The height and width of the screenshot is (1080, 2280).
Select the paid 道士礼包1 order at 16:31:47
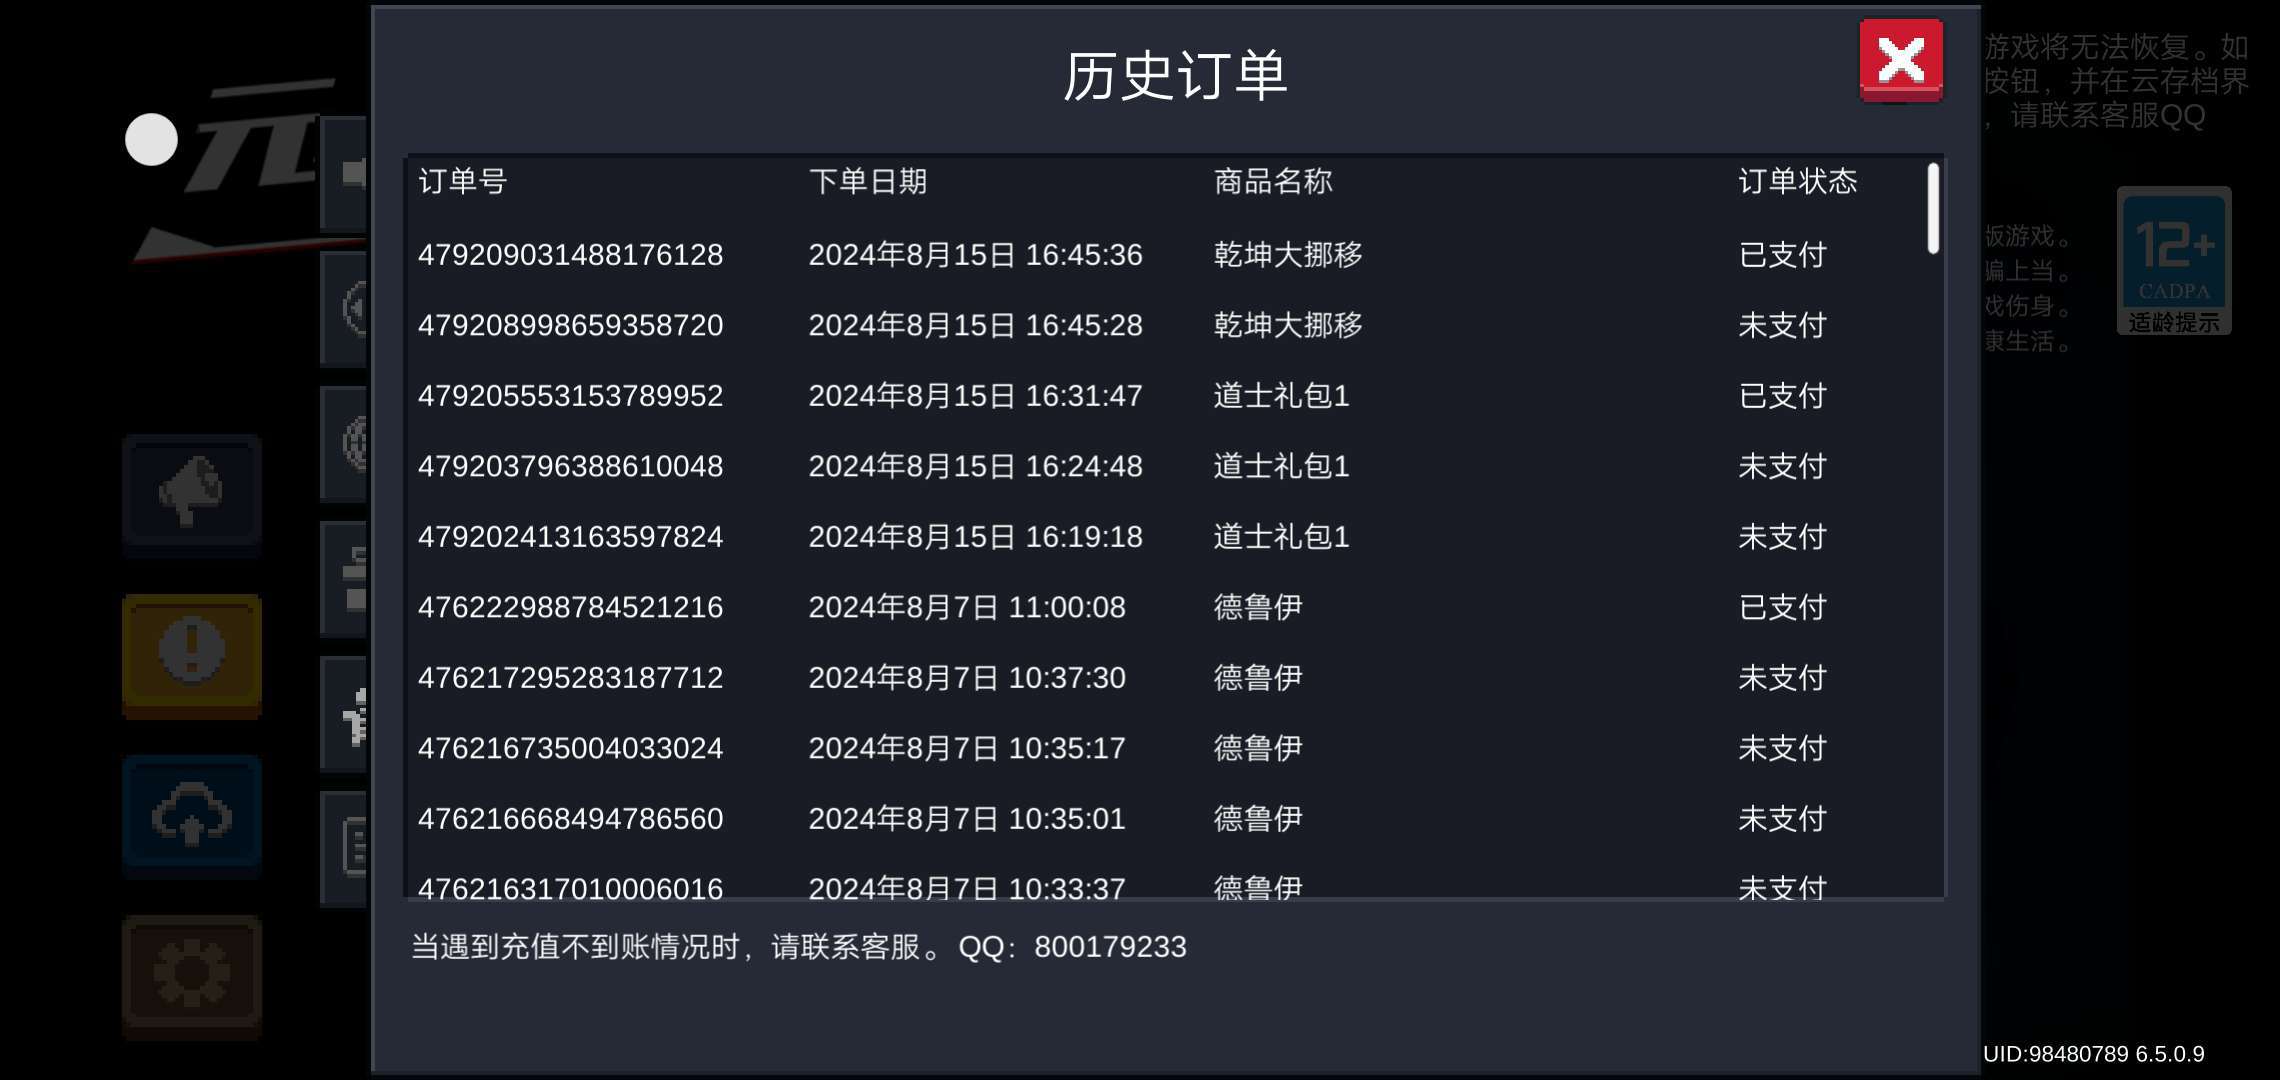[1280, 396]
